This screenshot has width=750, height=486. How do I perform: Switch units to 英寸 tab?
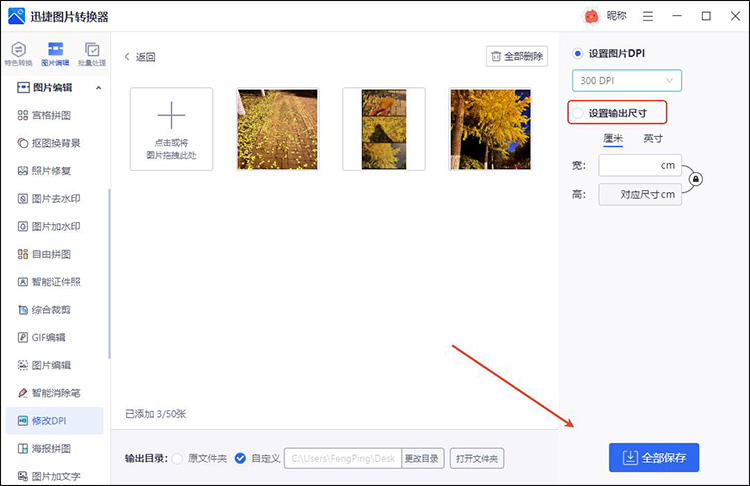point(652,138)
